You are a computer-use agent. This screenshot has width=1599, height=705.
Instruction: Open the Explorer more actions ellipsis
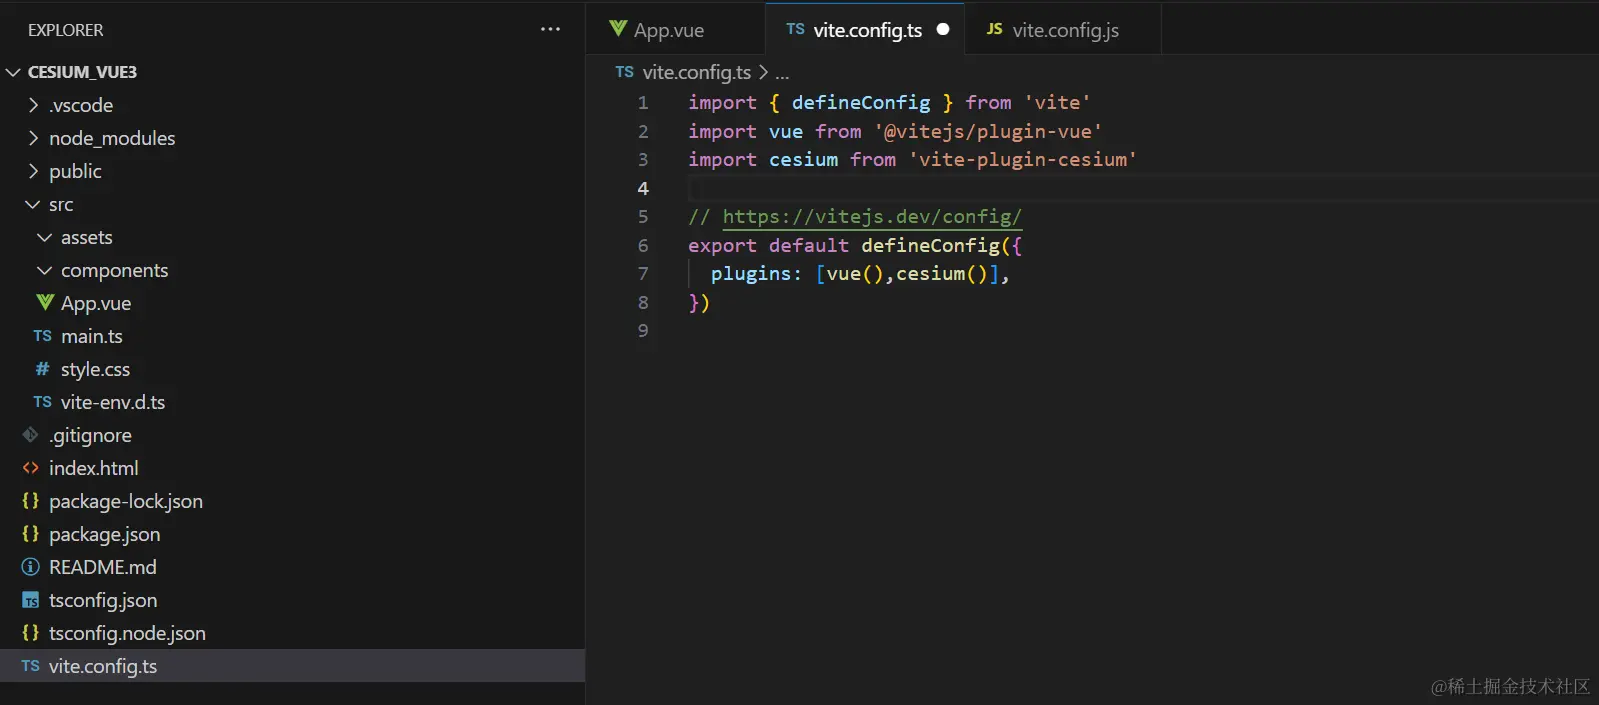click(550, 30)
